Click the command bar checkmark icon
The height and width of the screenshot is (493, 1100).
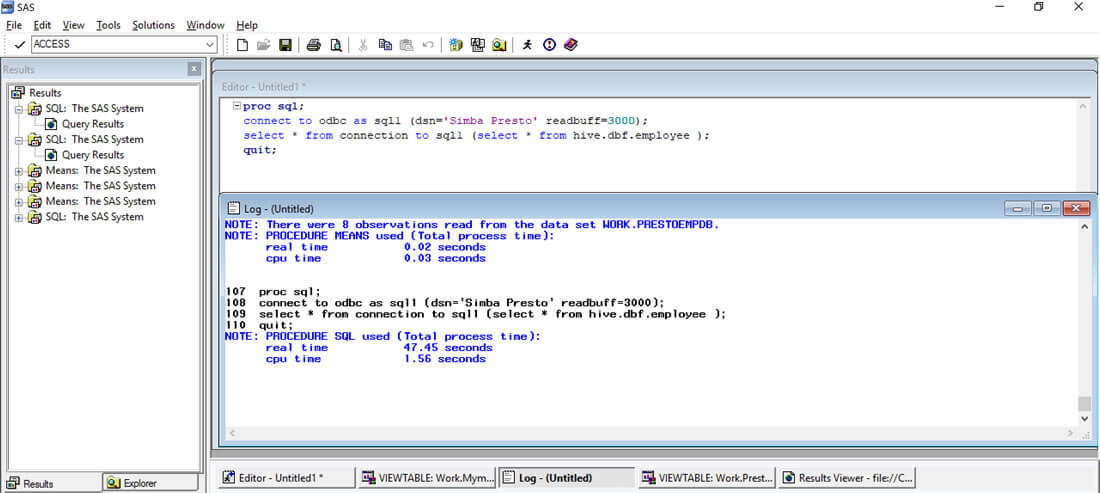tap(20, 44)
